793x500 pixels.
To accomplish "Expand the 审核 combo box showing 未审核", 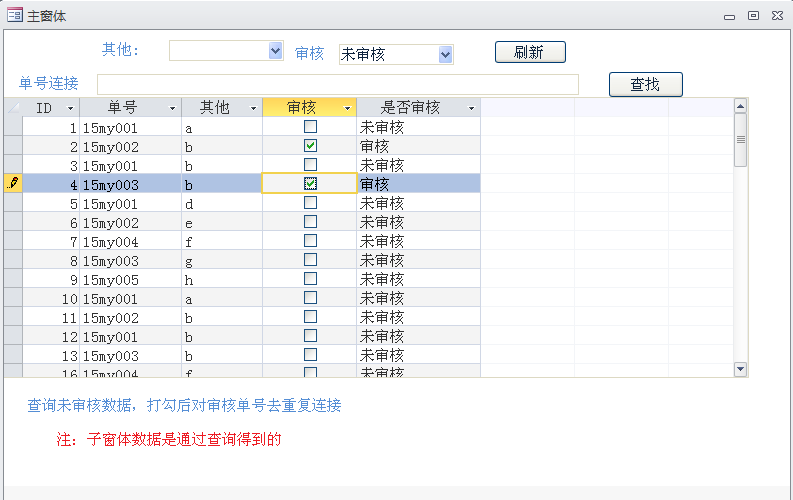I will [446, 54].
